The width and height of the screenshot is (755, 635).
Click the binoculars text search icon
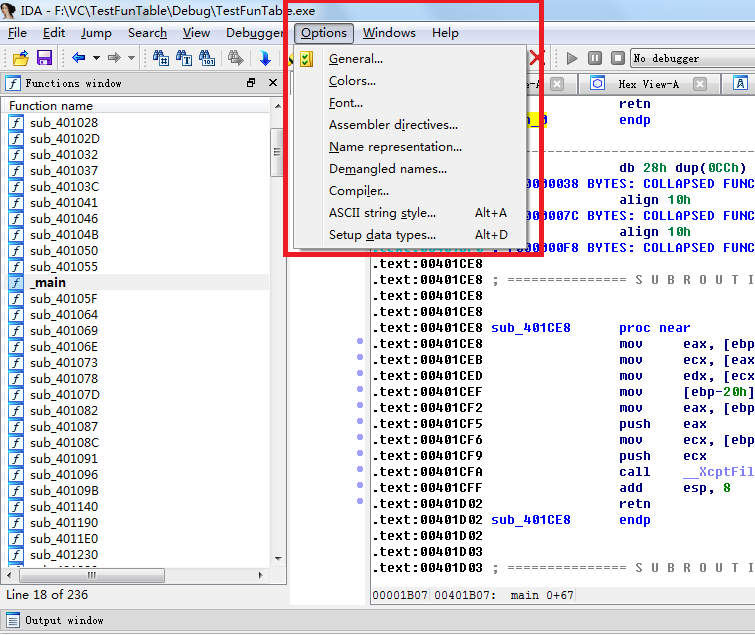[x=184, y=58]
